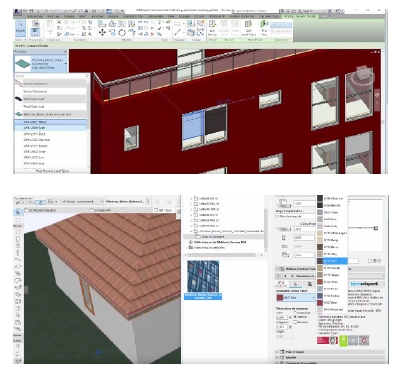Select the Modify arrow tool in Revit ribbon

click(20, 27)
